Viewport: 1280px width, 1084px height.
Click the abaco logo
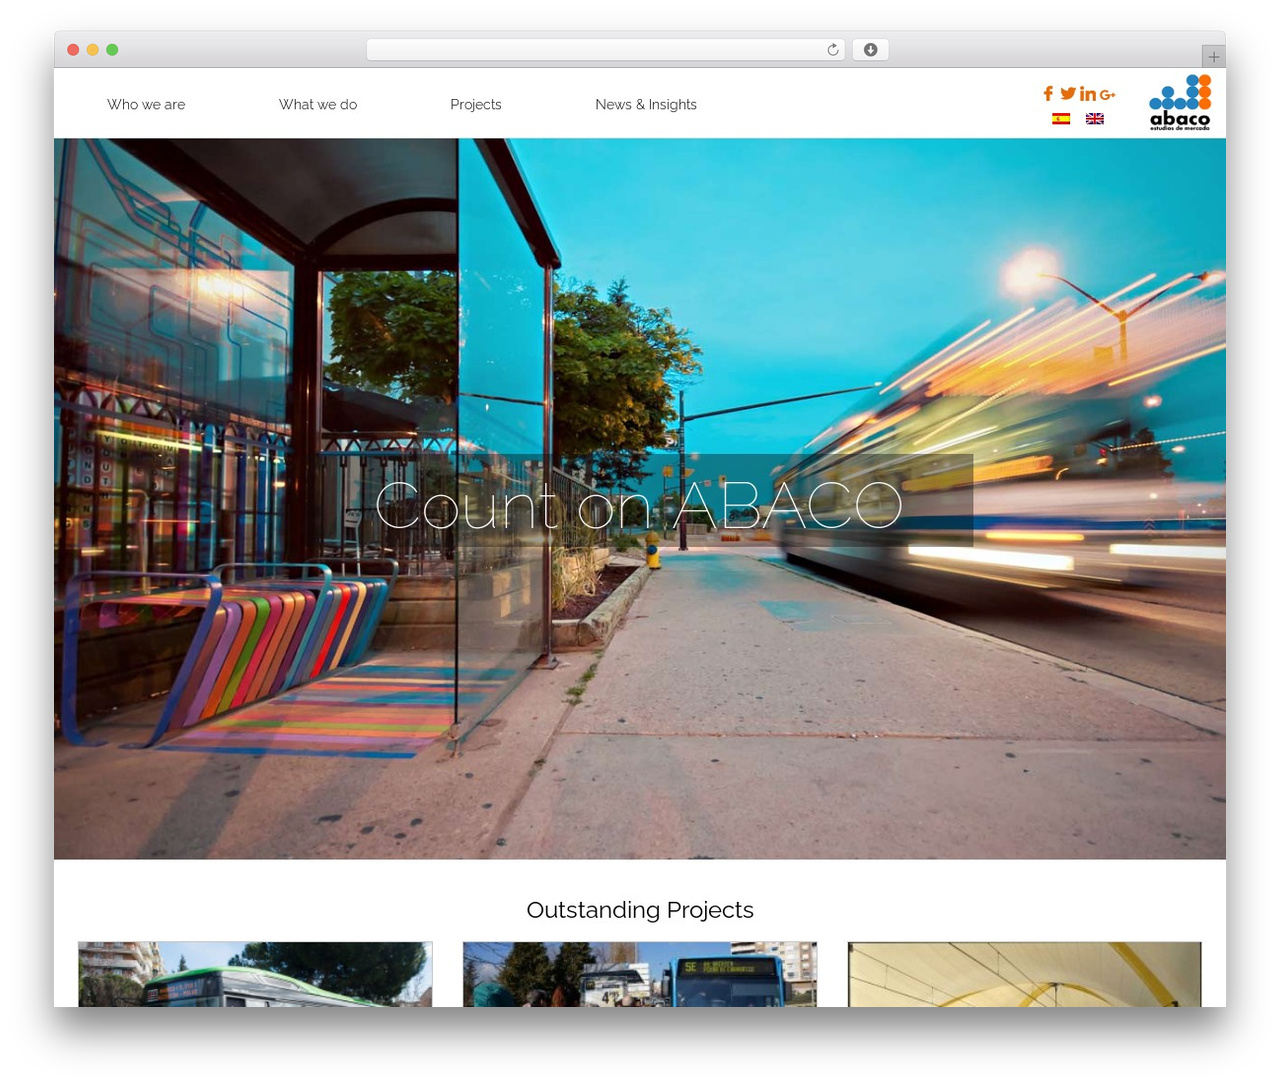(1180, 103)
